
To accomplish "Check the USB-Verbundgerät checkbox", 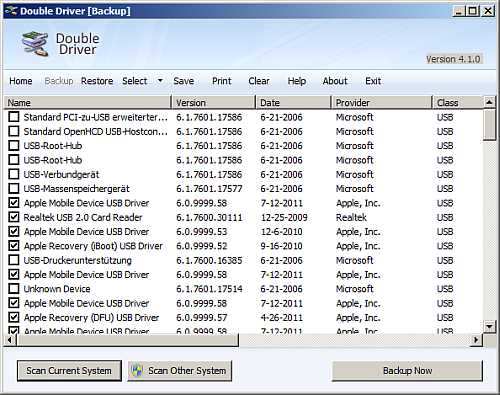I will [x=14, y=174].
